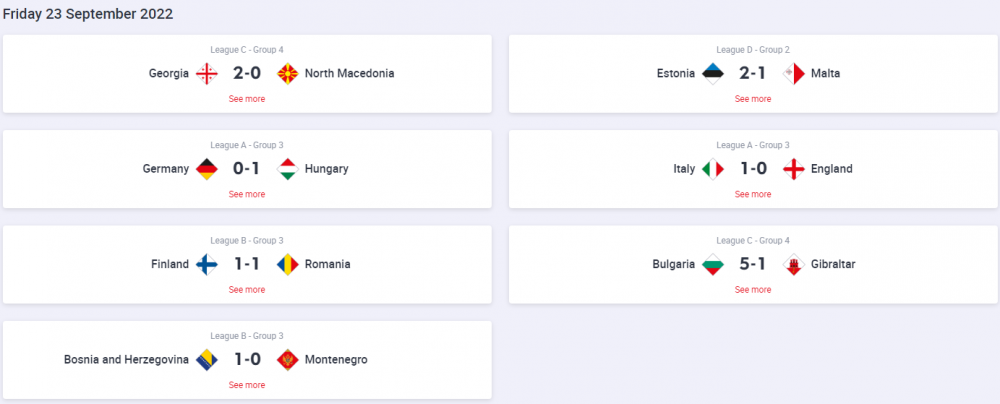Viewport: 1000px width, 404px height.
Task: Click the Malta flag icon
Action: click(x=793, y=73)
